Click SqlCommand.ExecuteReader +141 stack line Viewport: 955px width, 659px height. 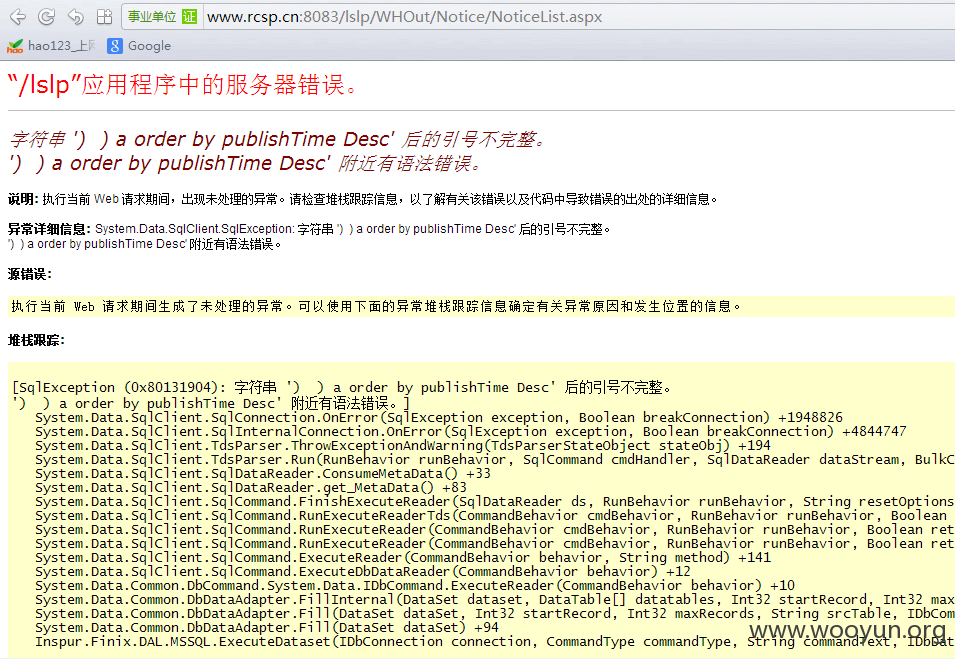[x=403, y=558]
